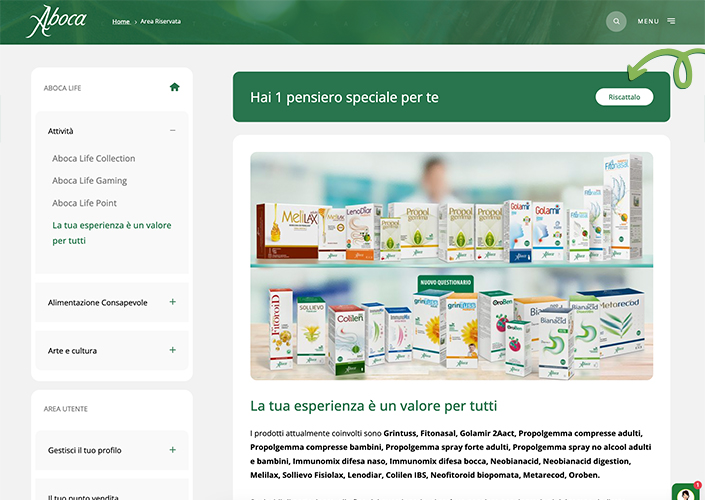Screen dimensions: 705x500
Task: Collapse the Attività section
Action: (x=173, y=130)
